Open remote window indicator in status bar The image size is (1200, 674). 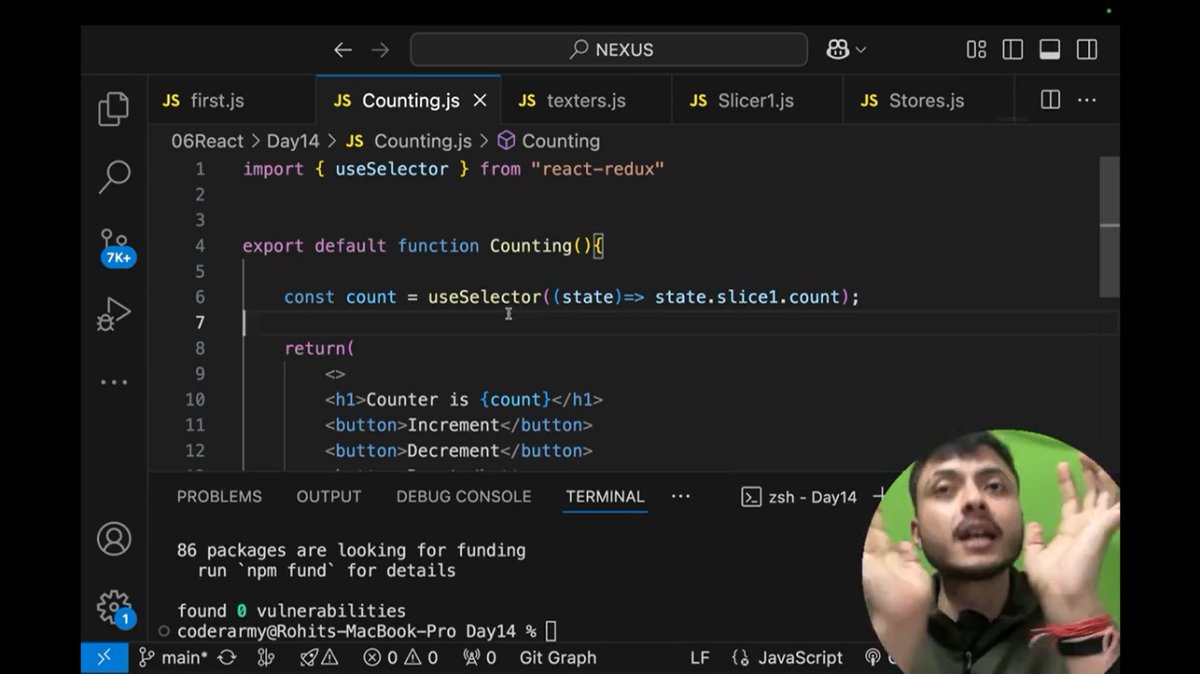104,657
